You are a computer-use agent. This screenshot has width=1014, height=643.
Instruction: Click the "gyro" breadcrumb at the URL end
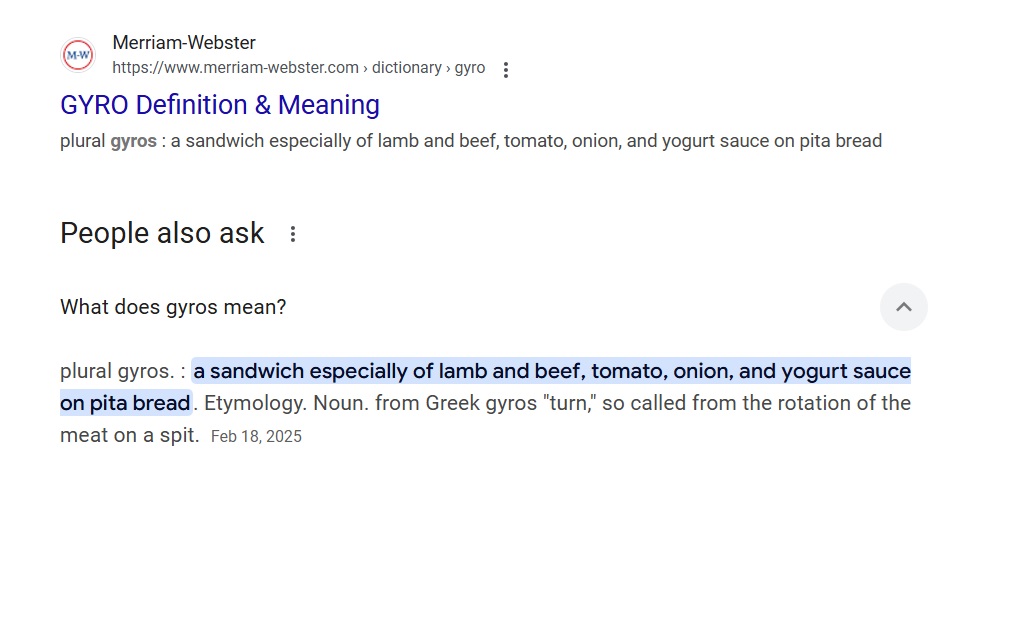click(470, 68)
